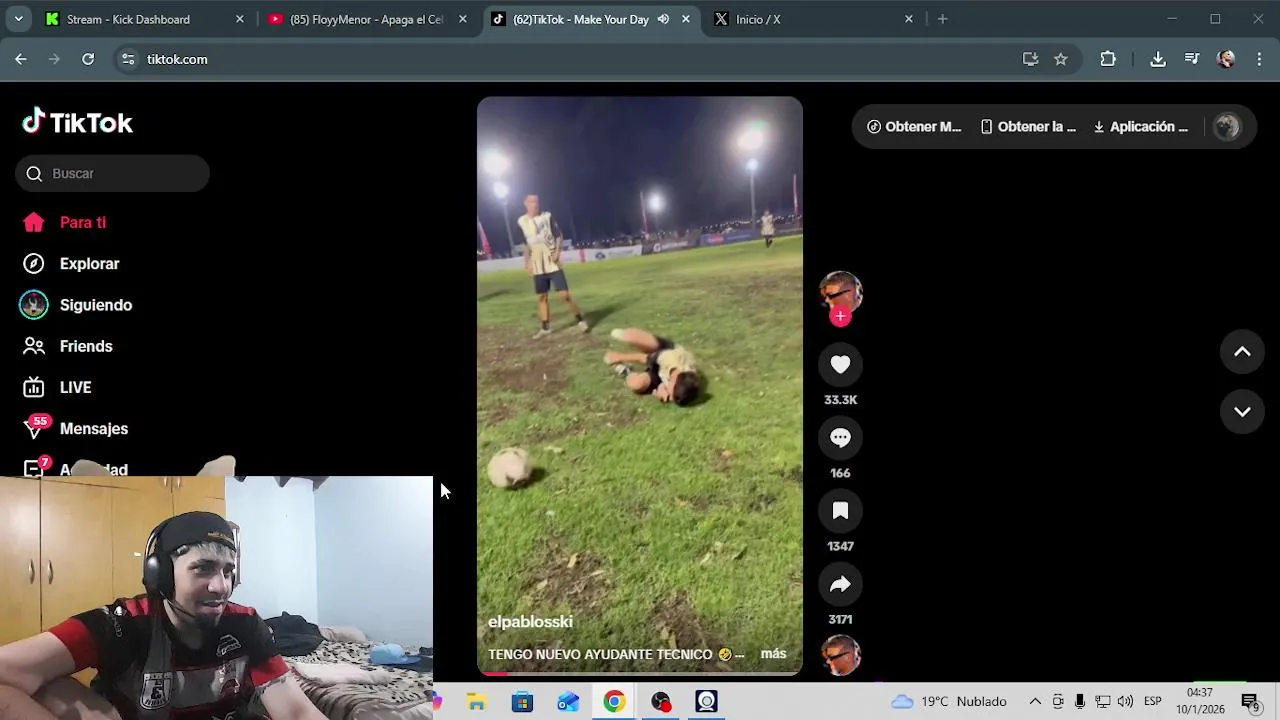The image size is (1280, 720).
Task: Share the video with arrow icon
Action: pos(840,584)
